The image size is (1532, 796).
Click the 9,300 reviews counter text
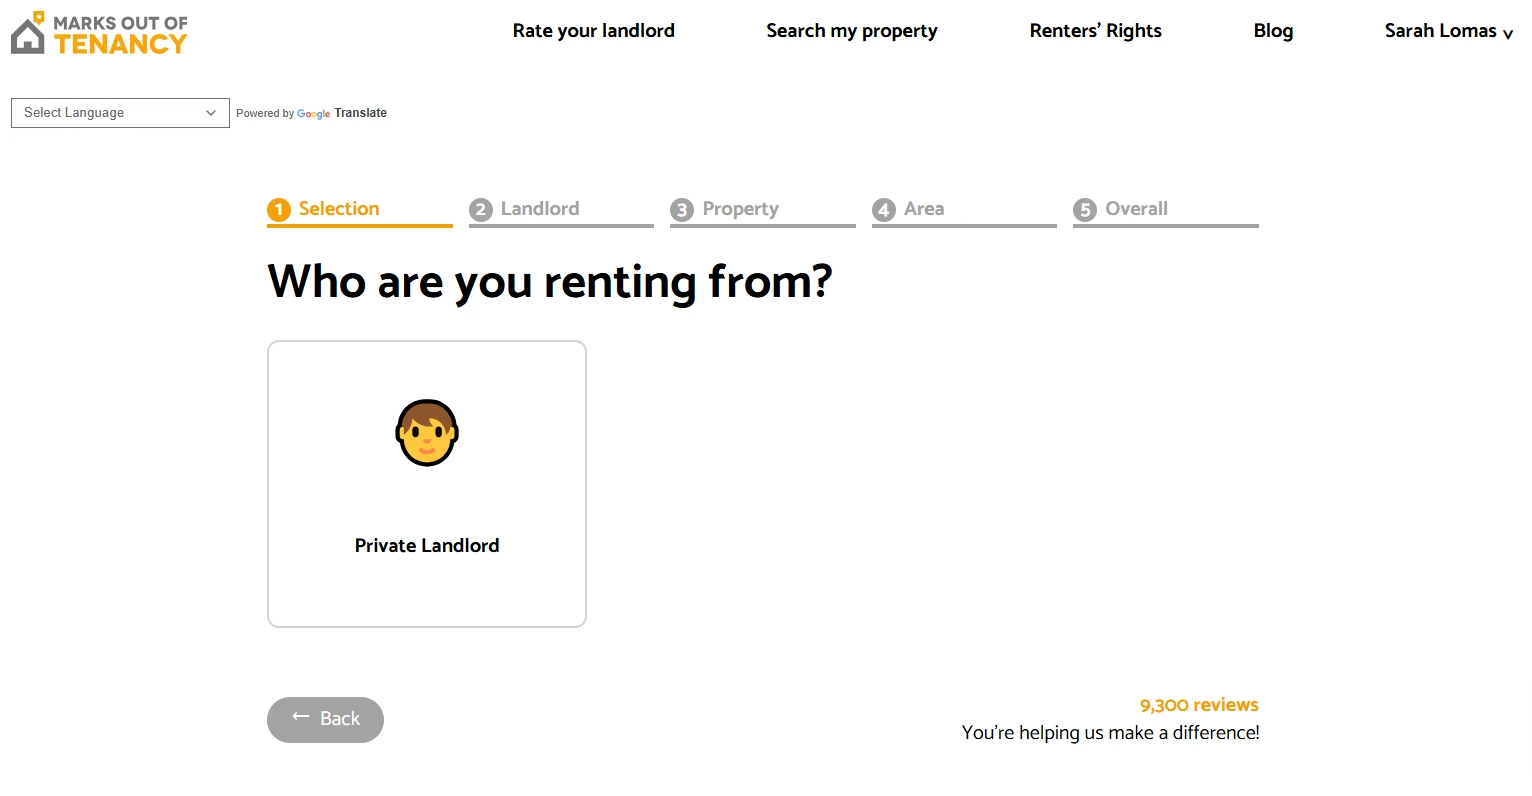pos(1198,705)
